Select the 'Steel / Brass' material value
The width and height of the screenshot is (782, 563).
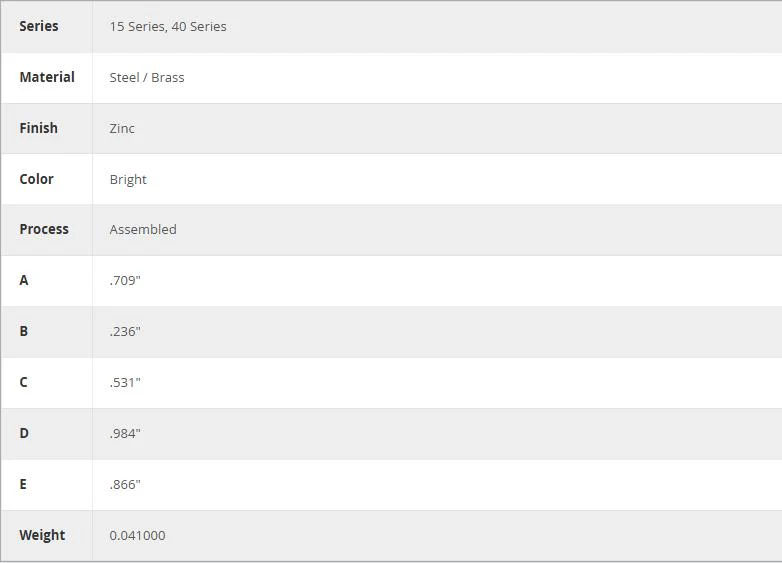click(147, 78)
